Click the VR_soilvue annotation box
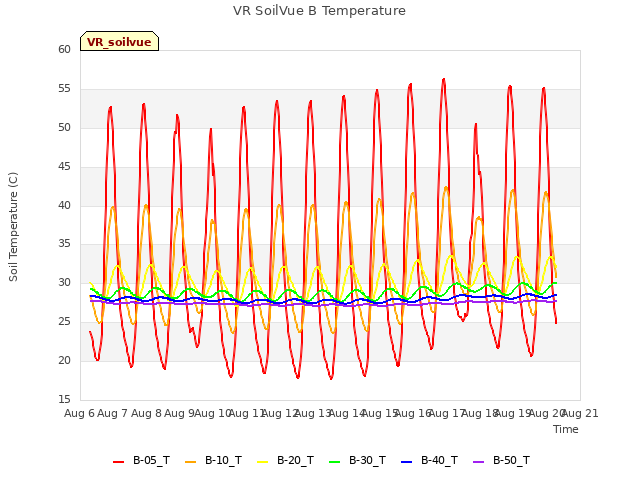This screenshot has width=640, height=480. tap(119, 41)
